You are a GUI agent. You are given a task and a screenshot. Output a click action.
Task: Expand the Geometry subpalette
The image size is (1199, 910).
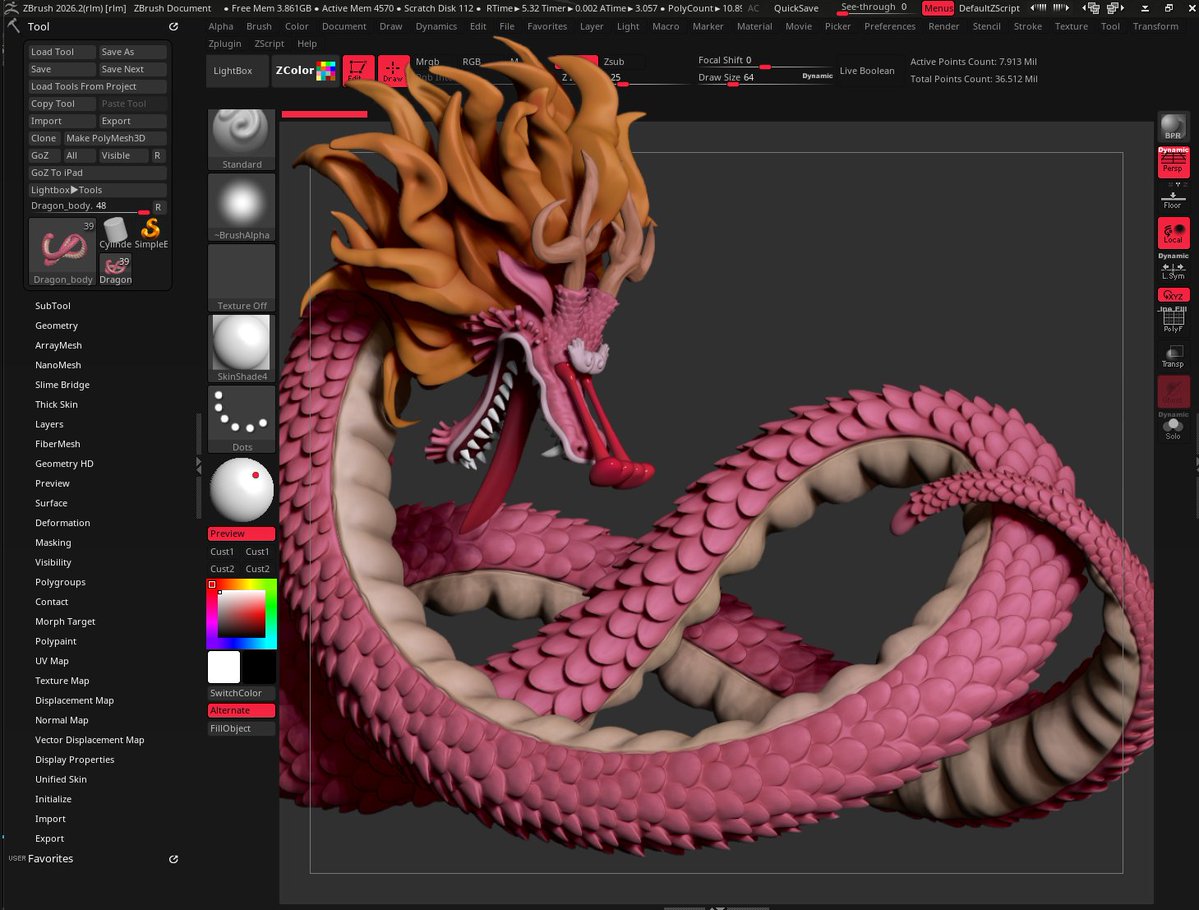pos(57,326)
